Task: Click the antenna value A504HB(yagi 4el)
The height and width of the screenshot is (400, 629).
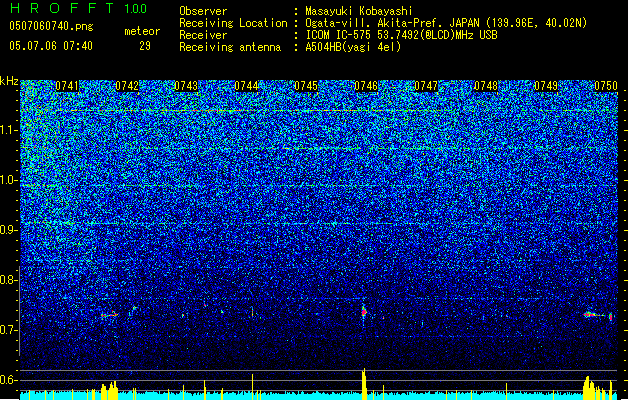Action: tap(353, 47)
